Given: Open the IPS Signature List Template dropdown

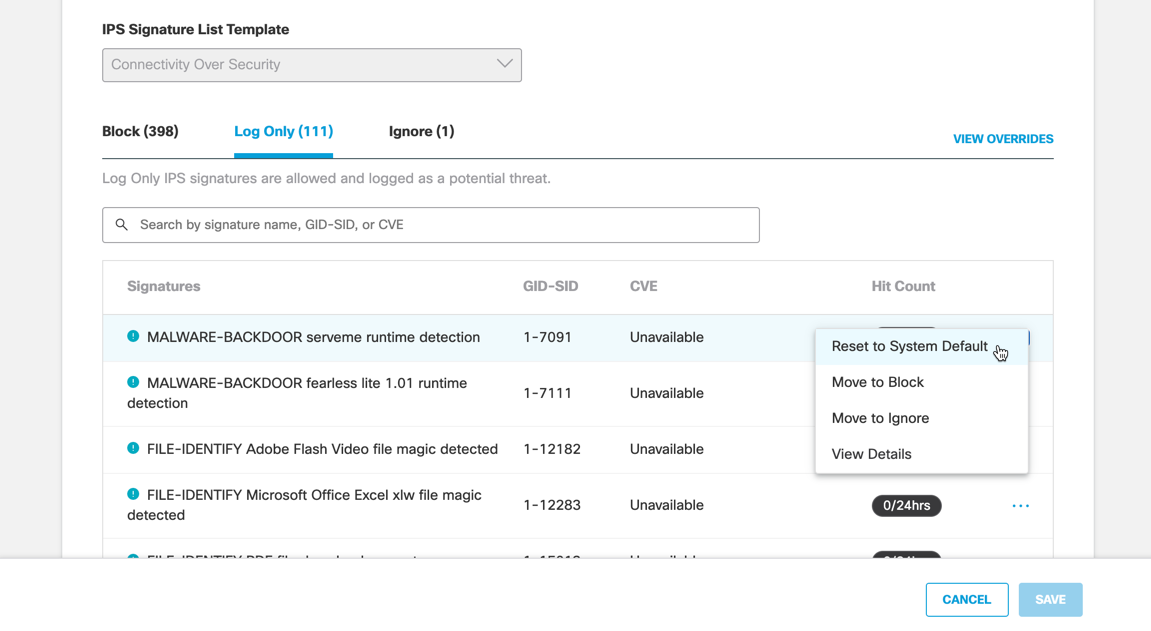Looking at the screenshot, I should coord(312,65).
